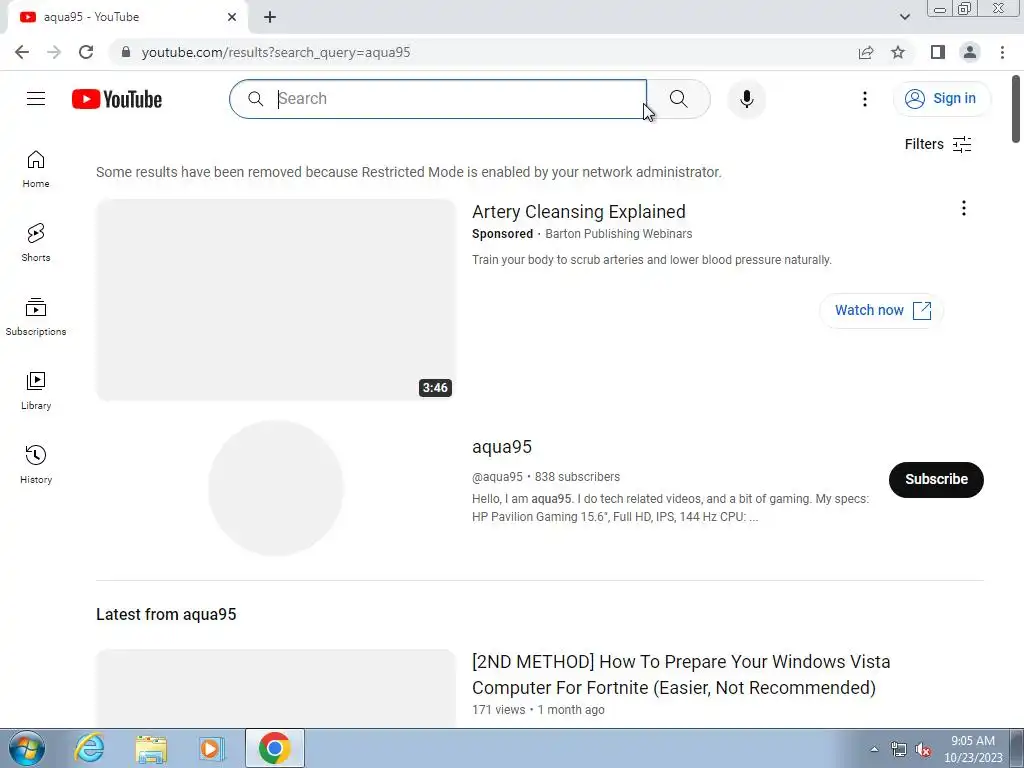Focus the YouTube search box
This screenshot has width=1024, height=768.
tap(438, 99)
